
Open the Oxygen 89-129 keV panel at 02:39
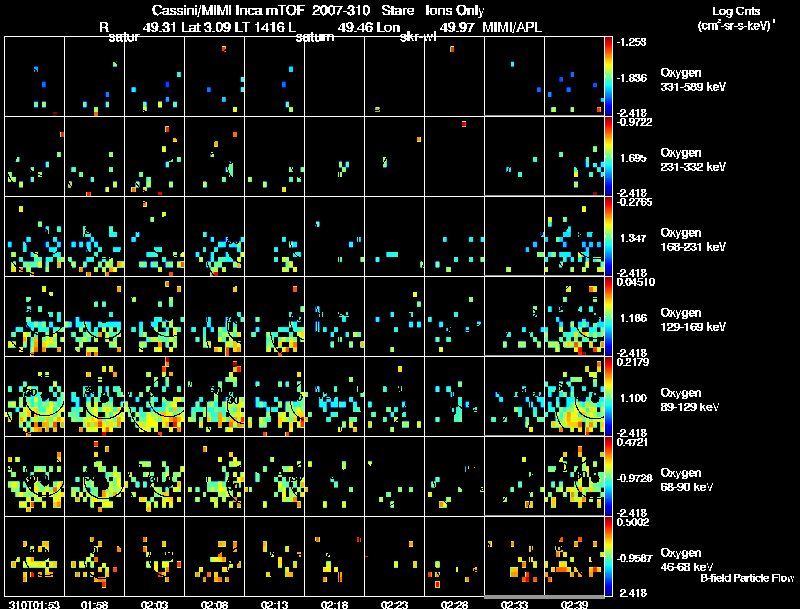click(574, 396)
